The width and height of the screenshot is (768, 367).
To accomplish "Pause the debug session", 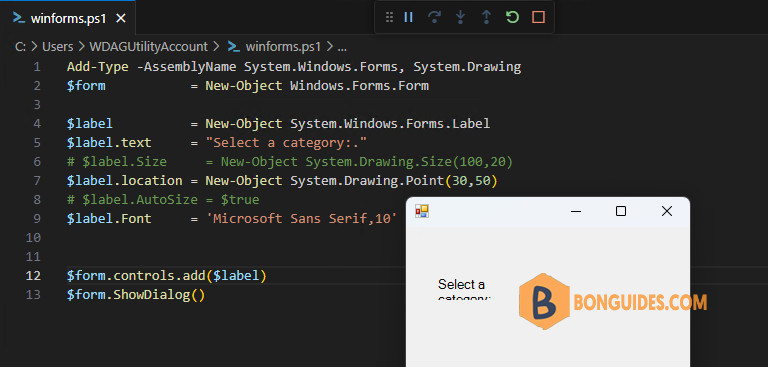I will tap(408, 18).
